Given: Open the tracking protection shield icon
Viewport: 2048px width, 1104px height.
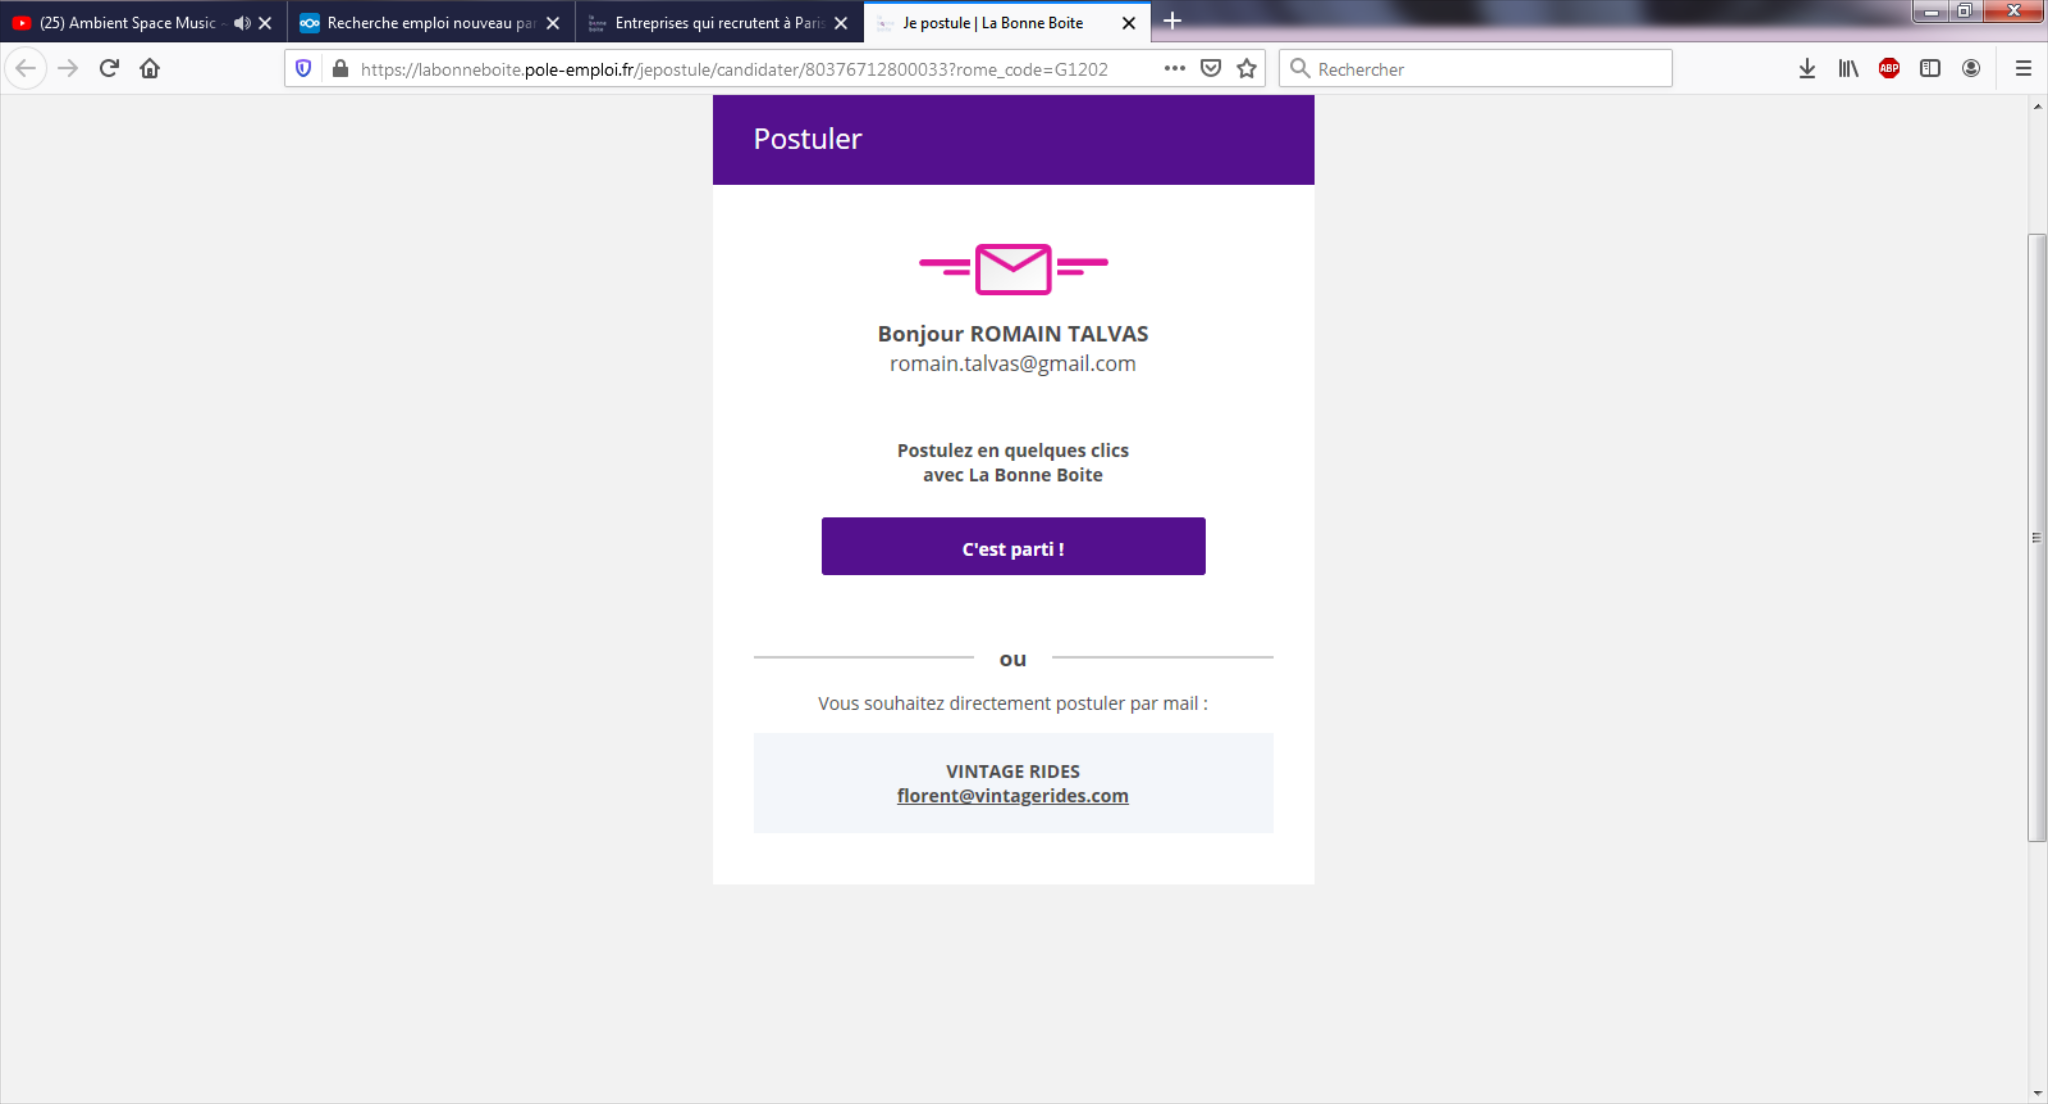Looking at the screenshot, I should 304,68.
